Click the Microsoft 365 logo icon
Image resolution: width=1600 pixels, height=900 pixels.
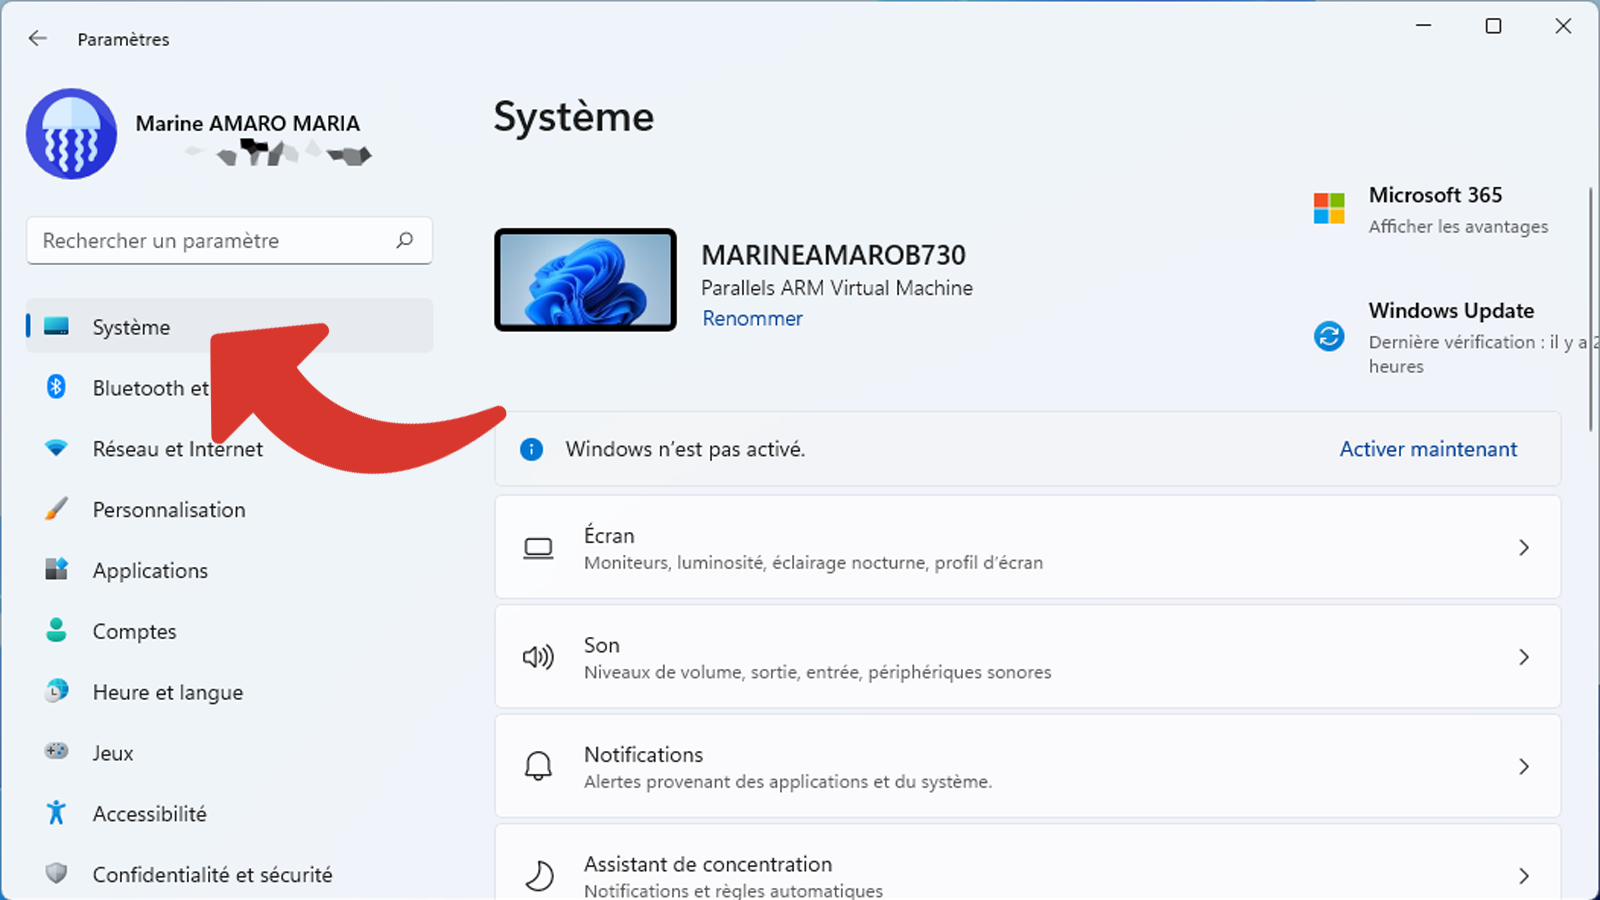pyautogui.click(x=1329, y=209)
